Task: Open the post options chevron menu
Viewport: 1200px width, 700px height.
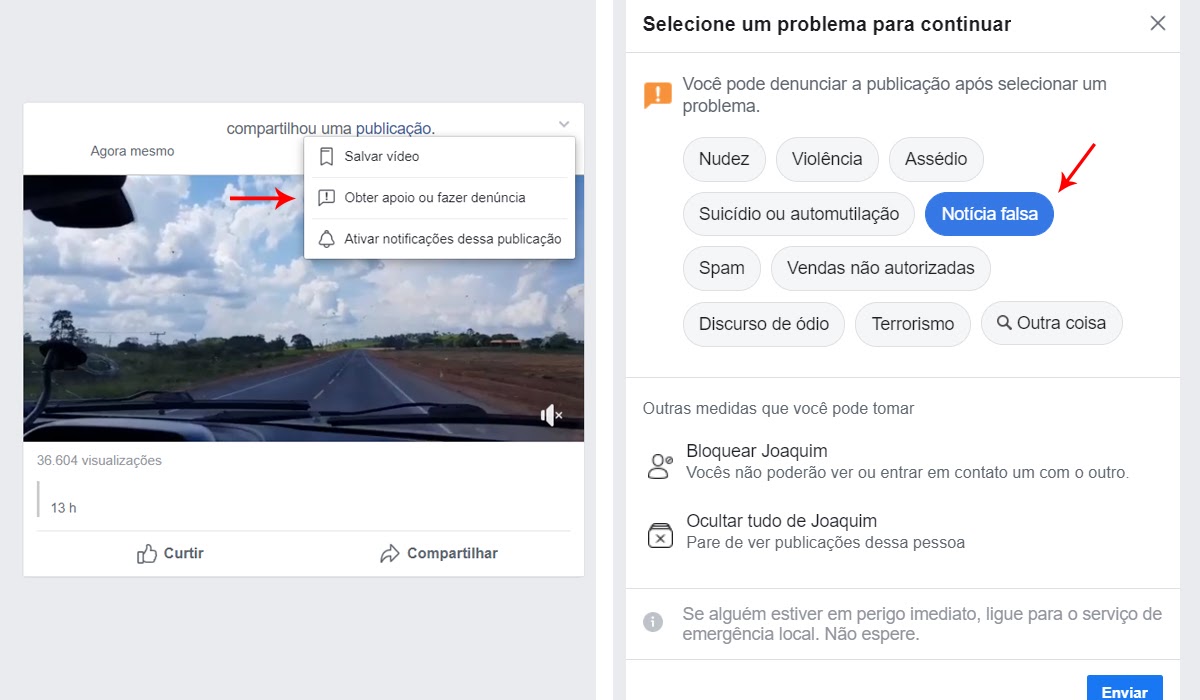Action: tap(564, 125)
